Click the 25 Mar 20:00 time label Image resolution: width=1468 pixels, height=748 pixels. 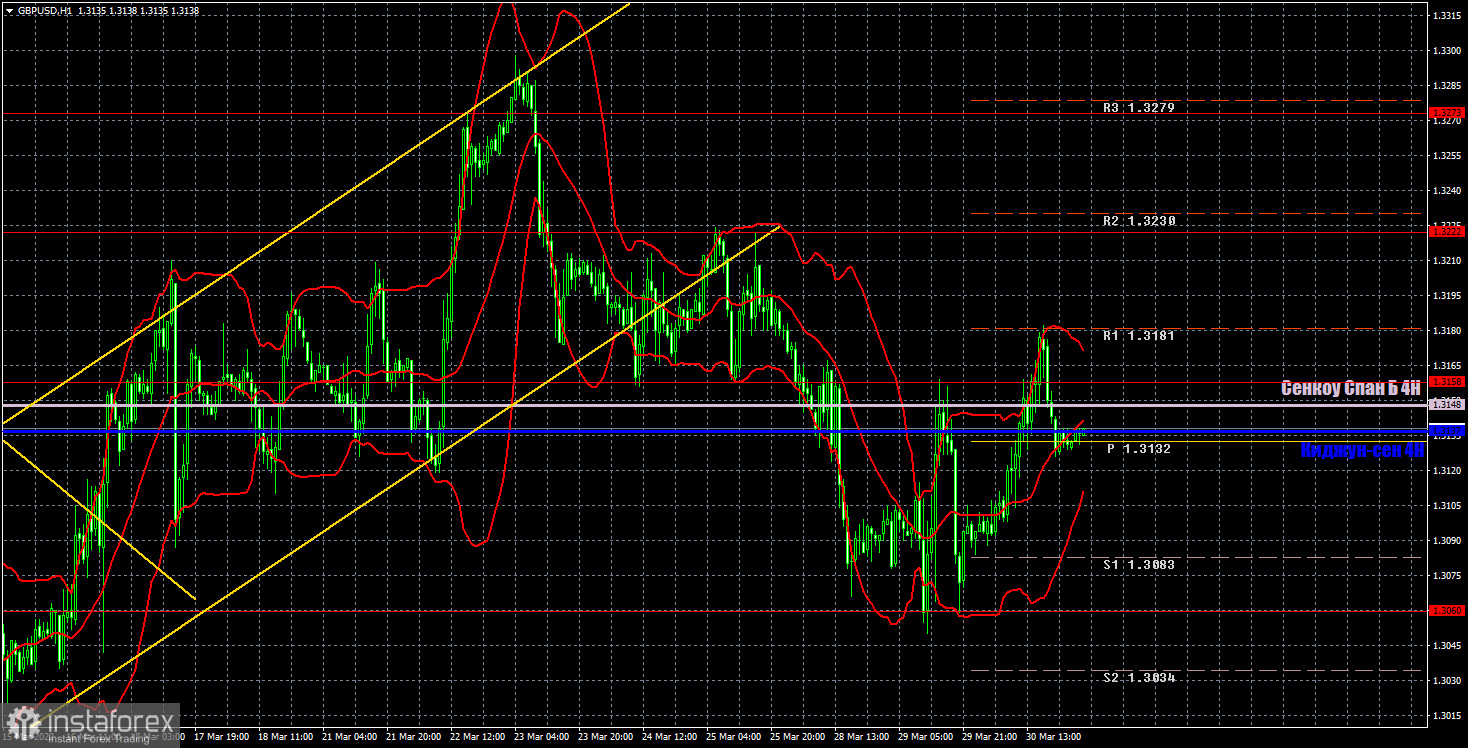(x=798, y=737)
